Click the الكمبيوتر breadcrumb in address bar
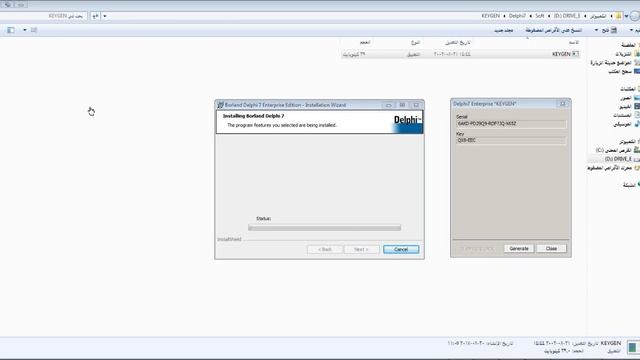640x360 pixels. click(x=598, y=16)
